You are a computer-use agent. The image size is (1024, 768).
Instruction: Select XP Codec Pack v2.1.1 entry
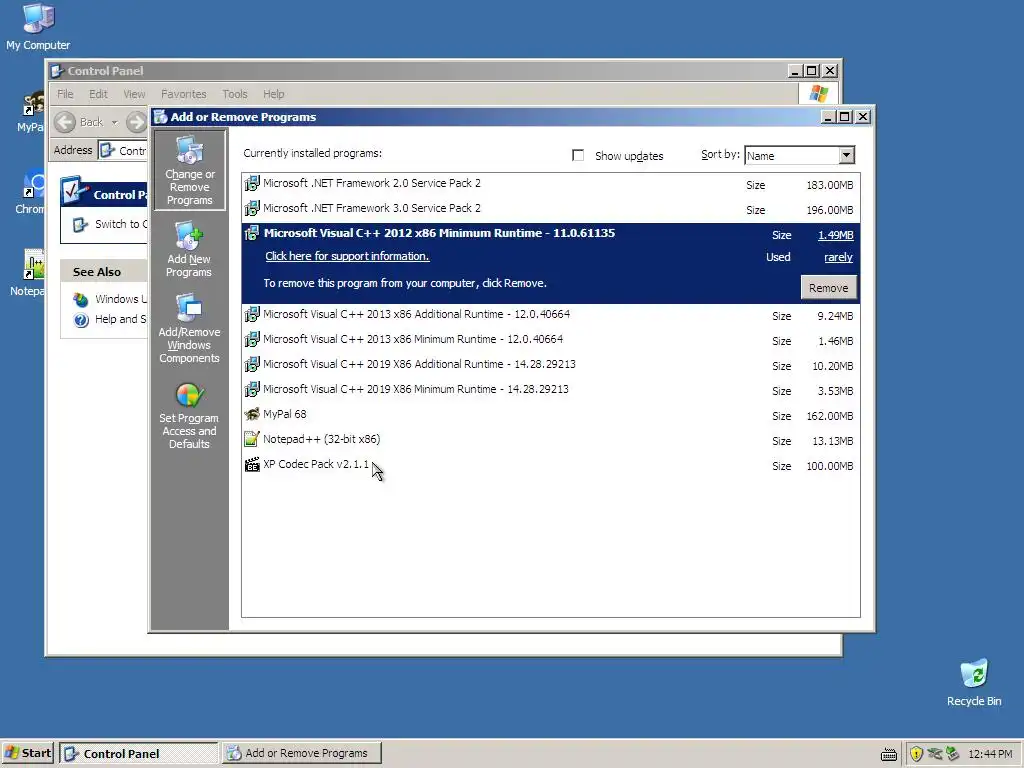coord(551,465)
